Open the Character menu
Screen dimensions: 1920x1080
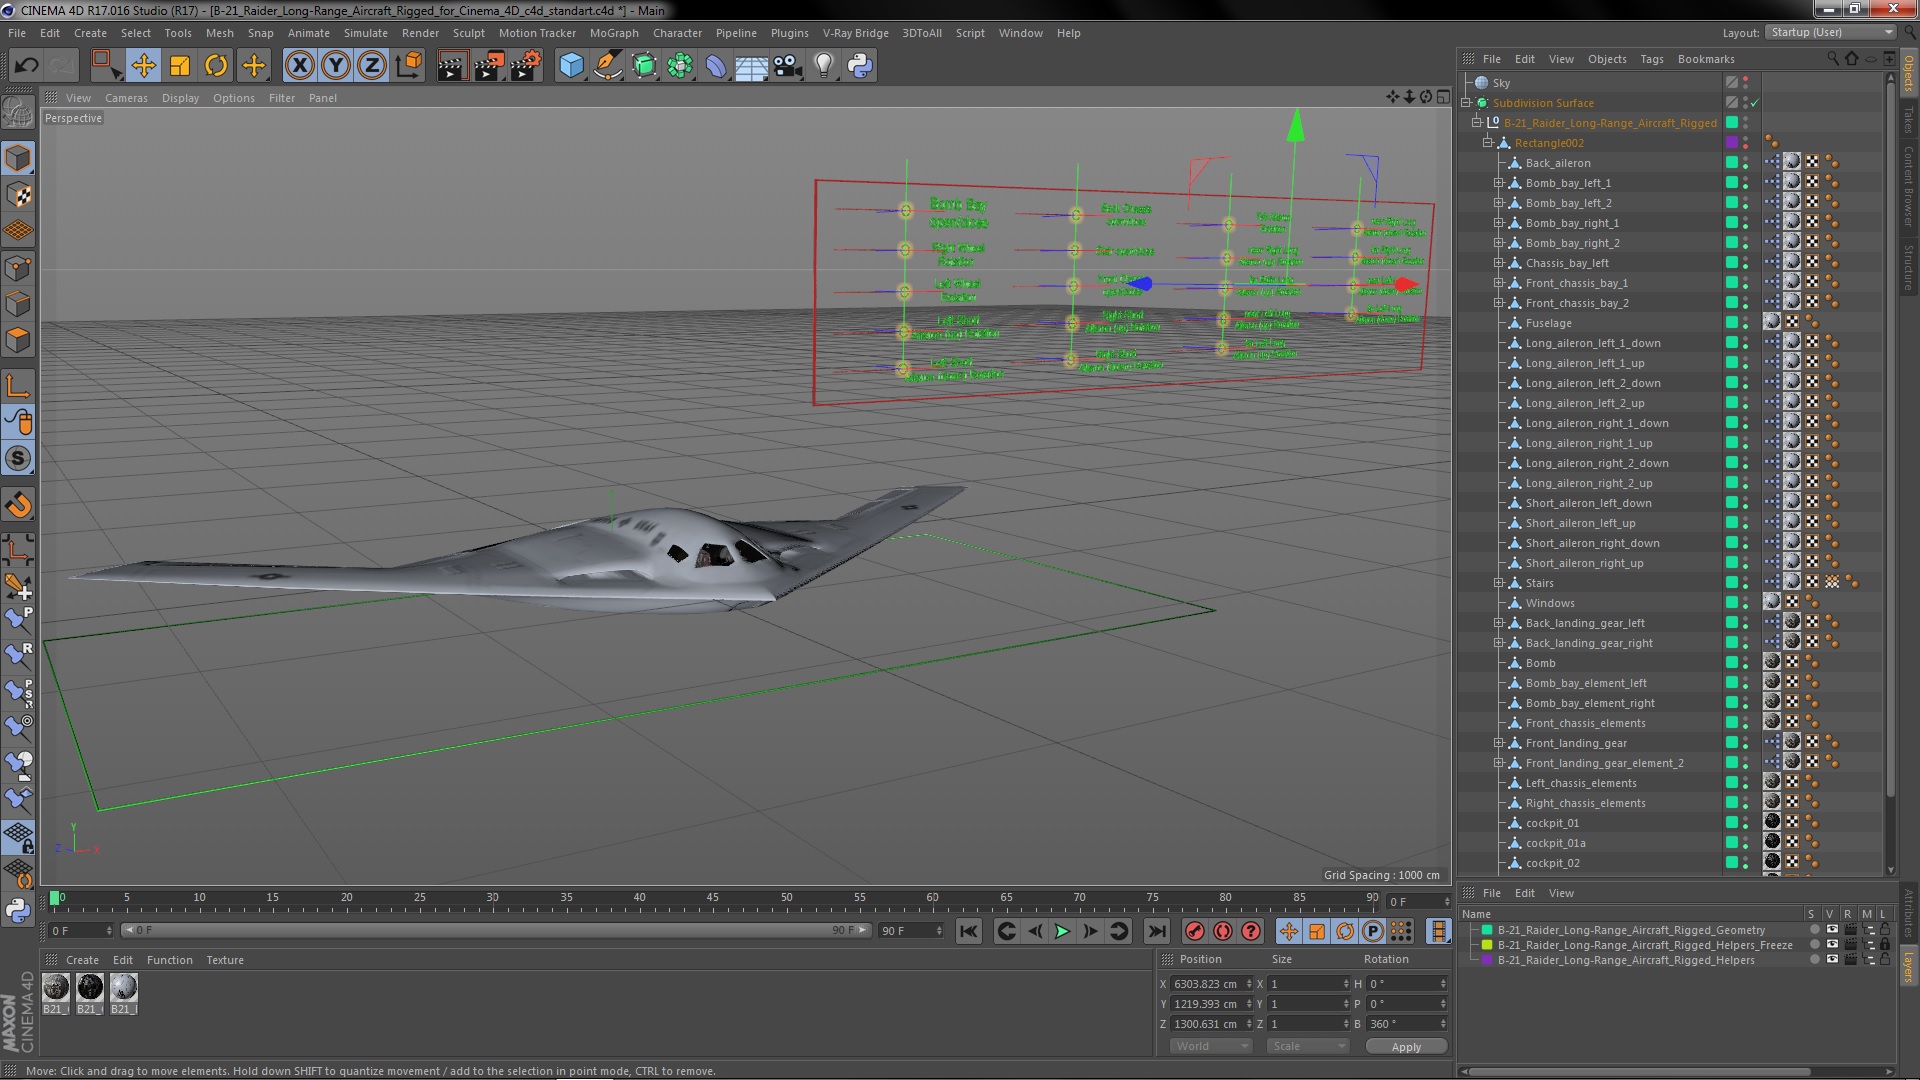tap(677, 33)
